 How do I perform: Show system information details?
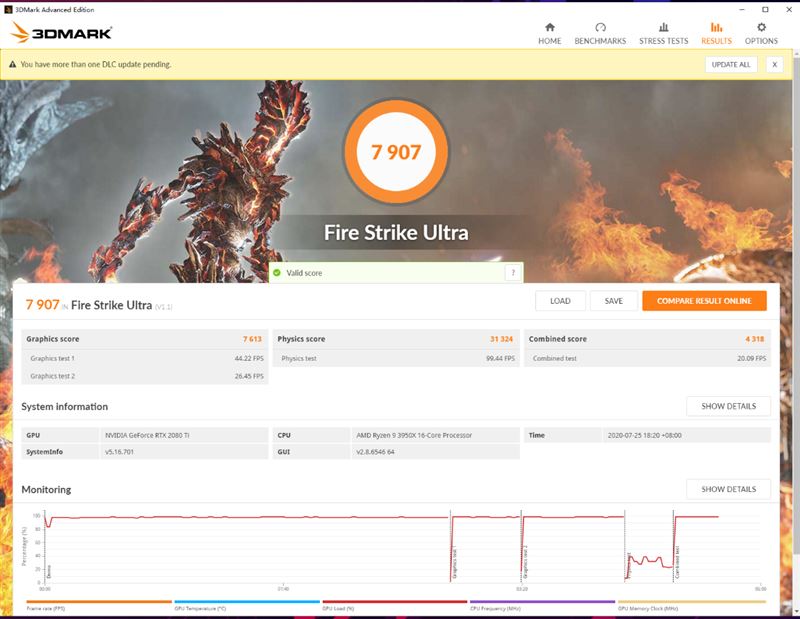(x=728, y=406)
